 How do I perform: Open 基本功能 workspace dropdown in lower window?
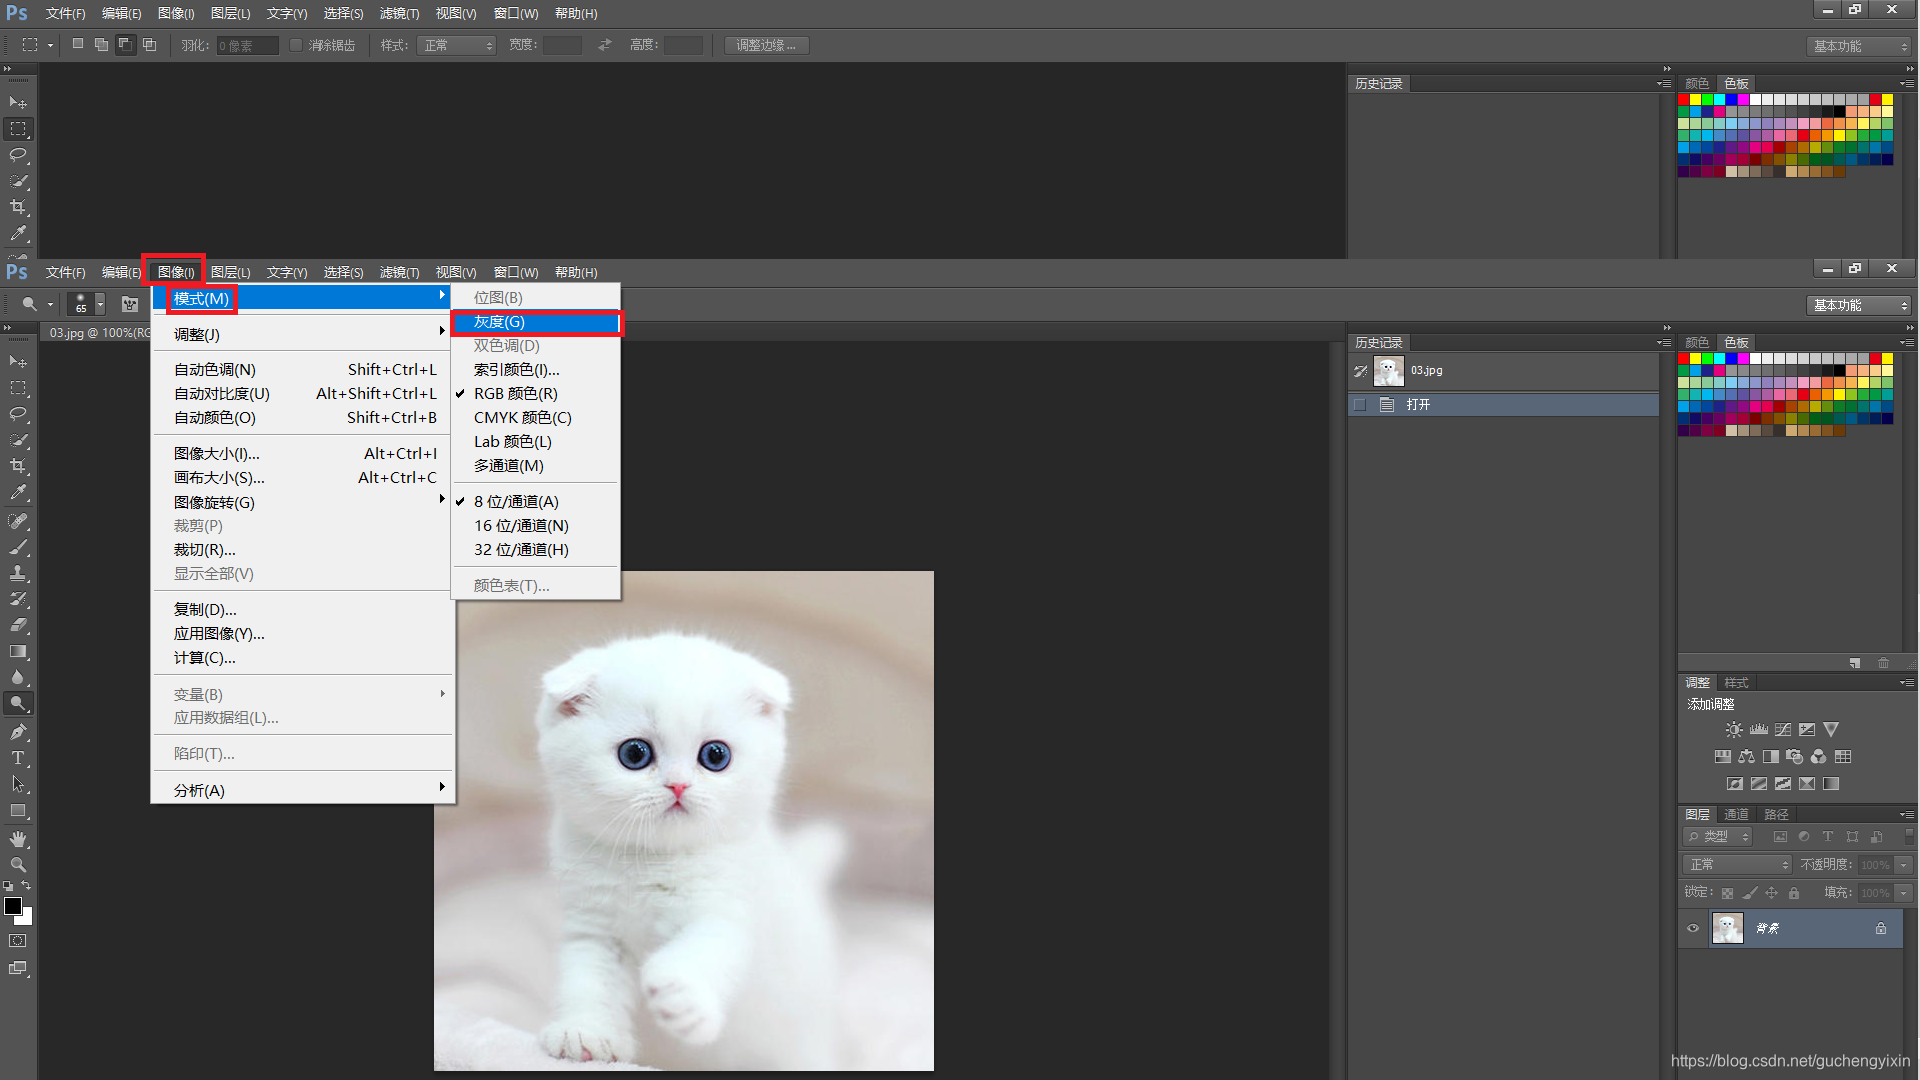pyautogui.click(x=1859, y=305)
